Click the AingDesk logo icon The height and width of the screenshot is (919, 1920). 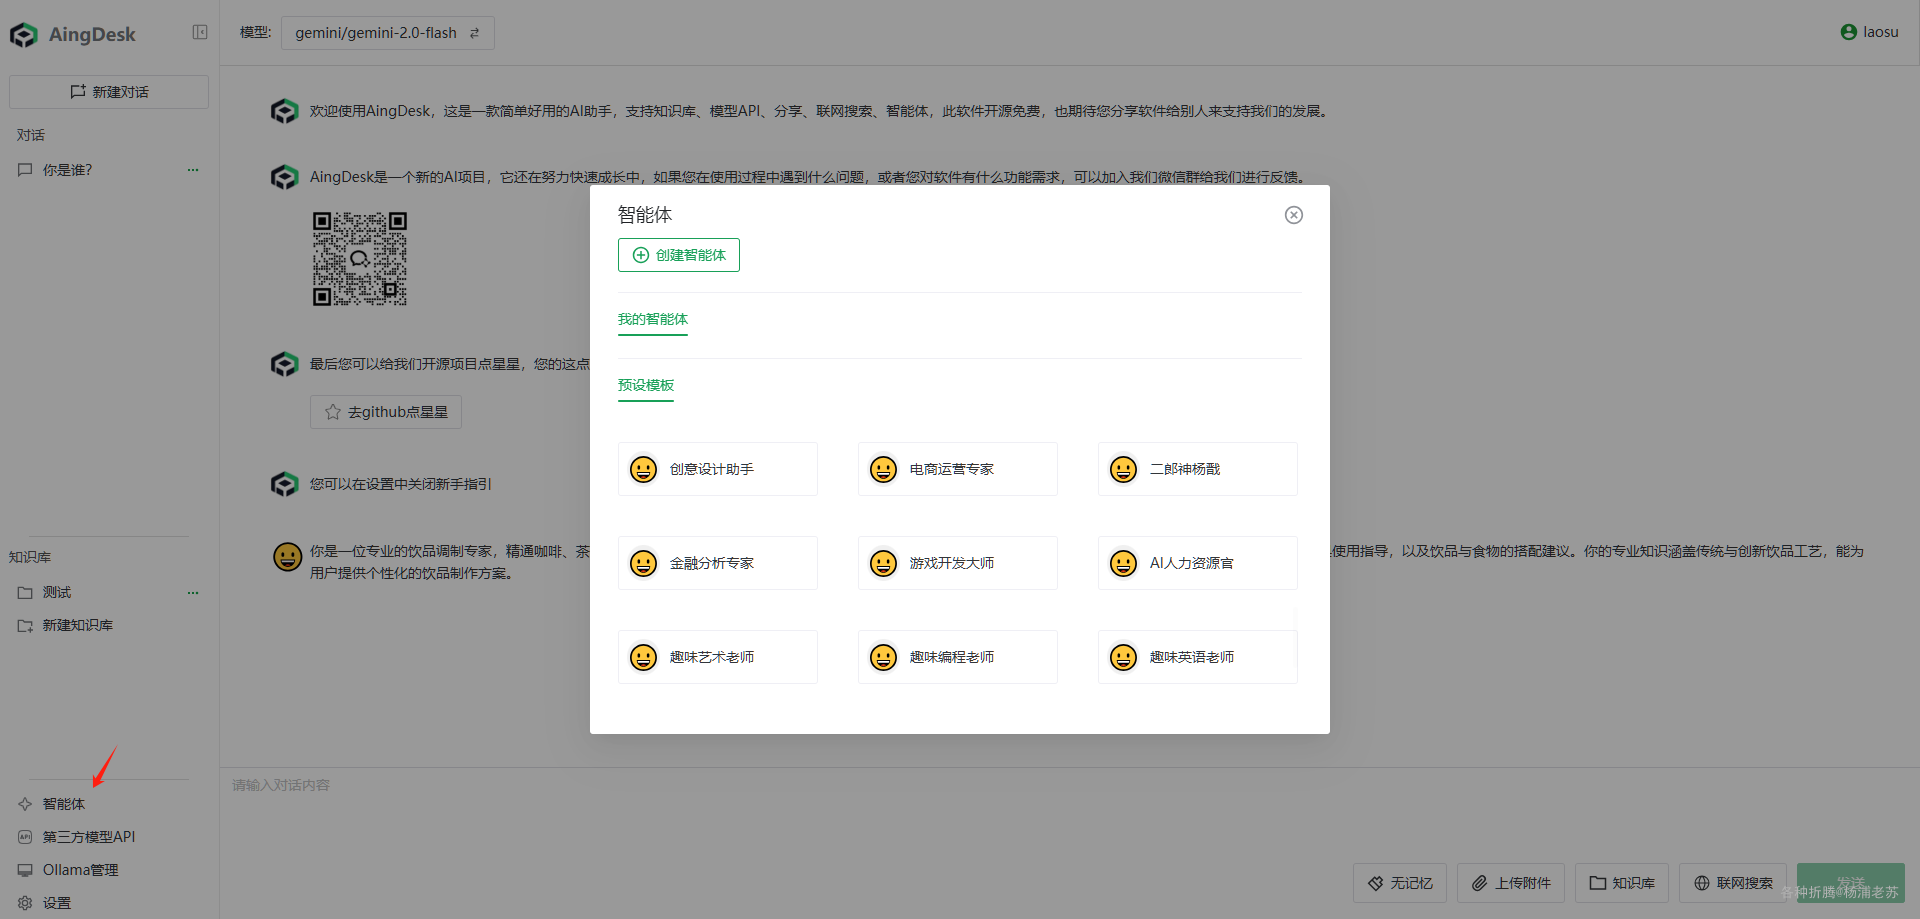click(x=24, y=35)
